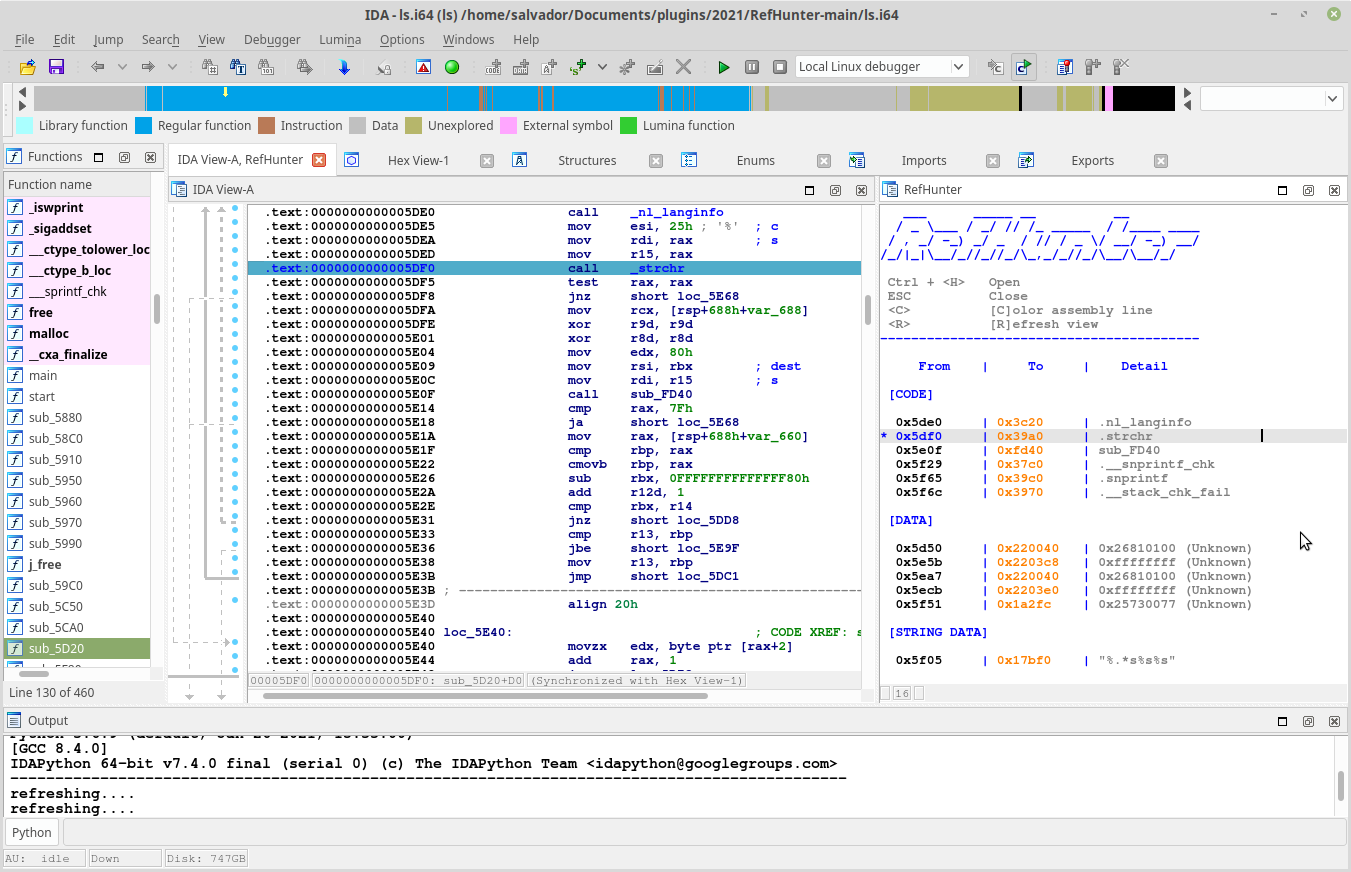Toggle floating for the RefHunter panel
Image resolution: width=1351 pixels, height=872 pixels.
point(1308,190)
